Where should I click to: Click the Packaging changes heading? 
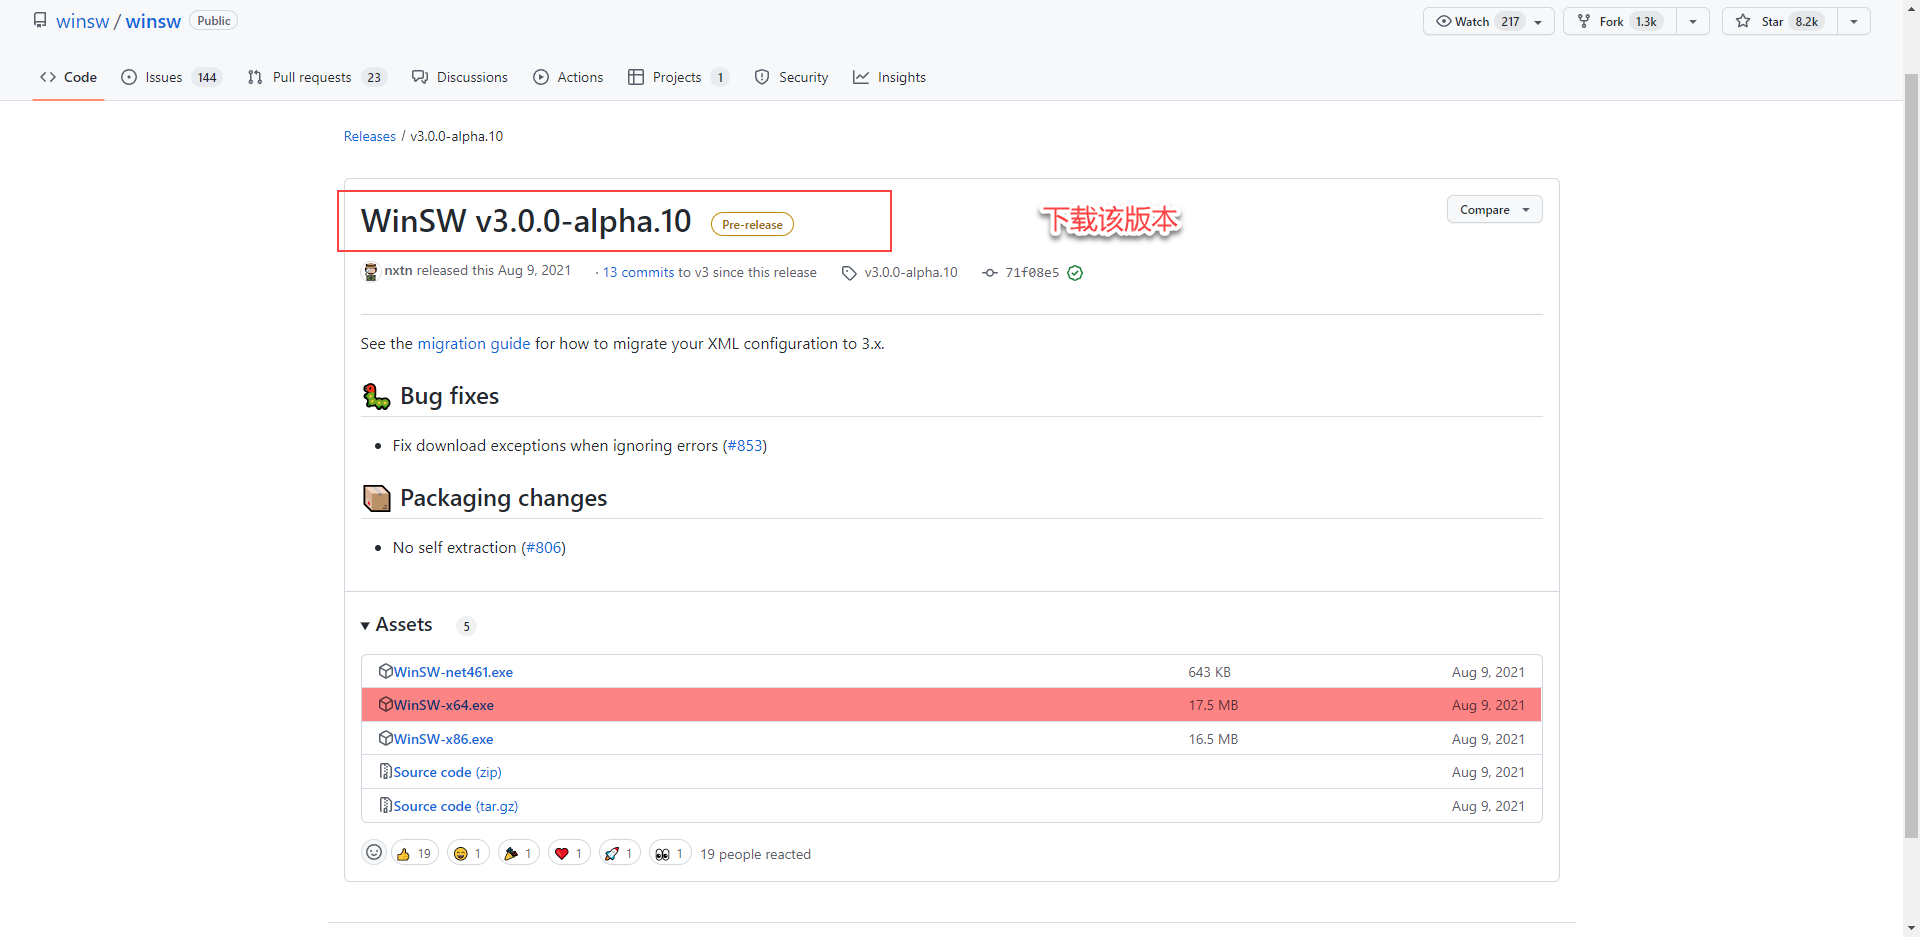point(503,498)
